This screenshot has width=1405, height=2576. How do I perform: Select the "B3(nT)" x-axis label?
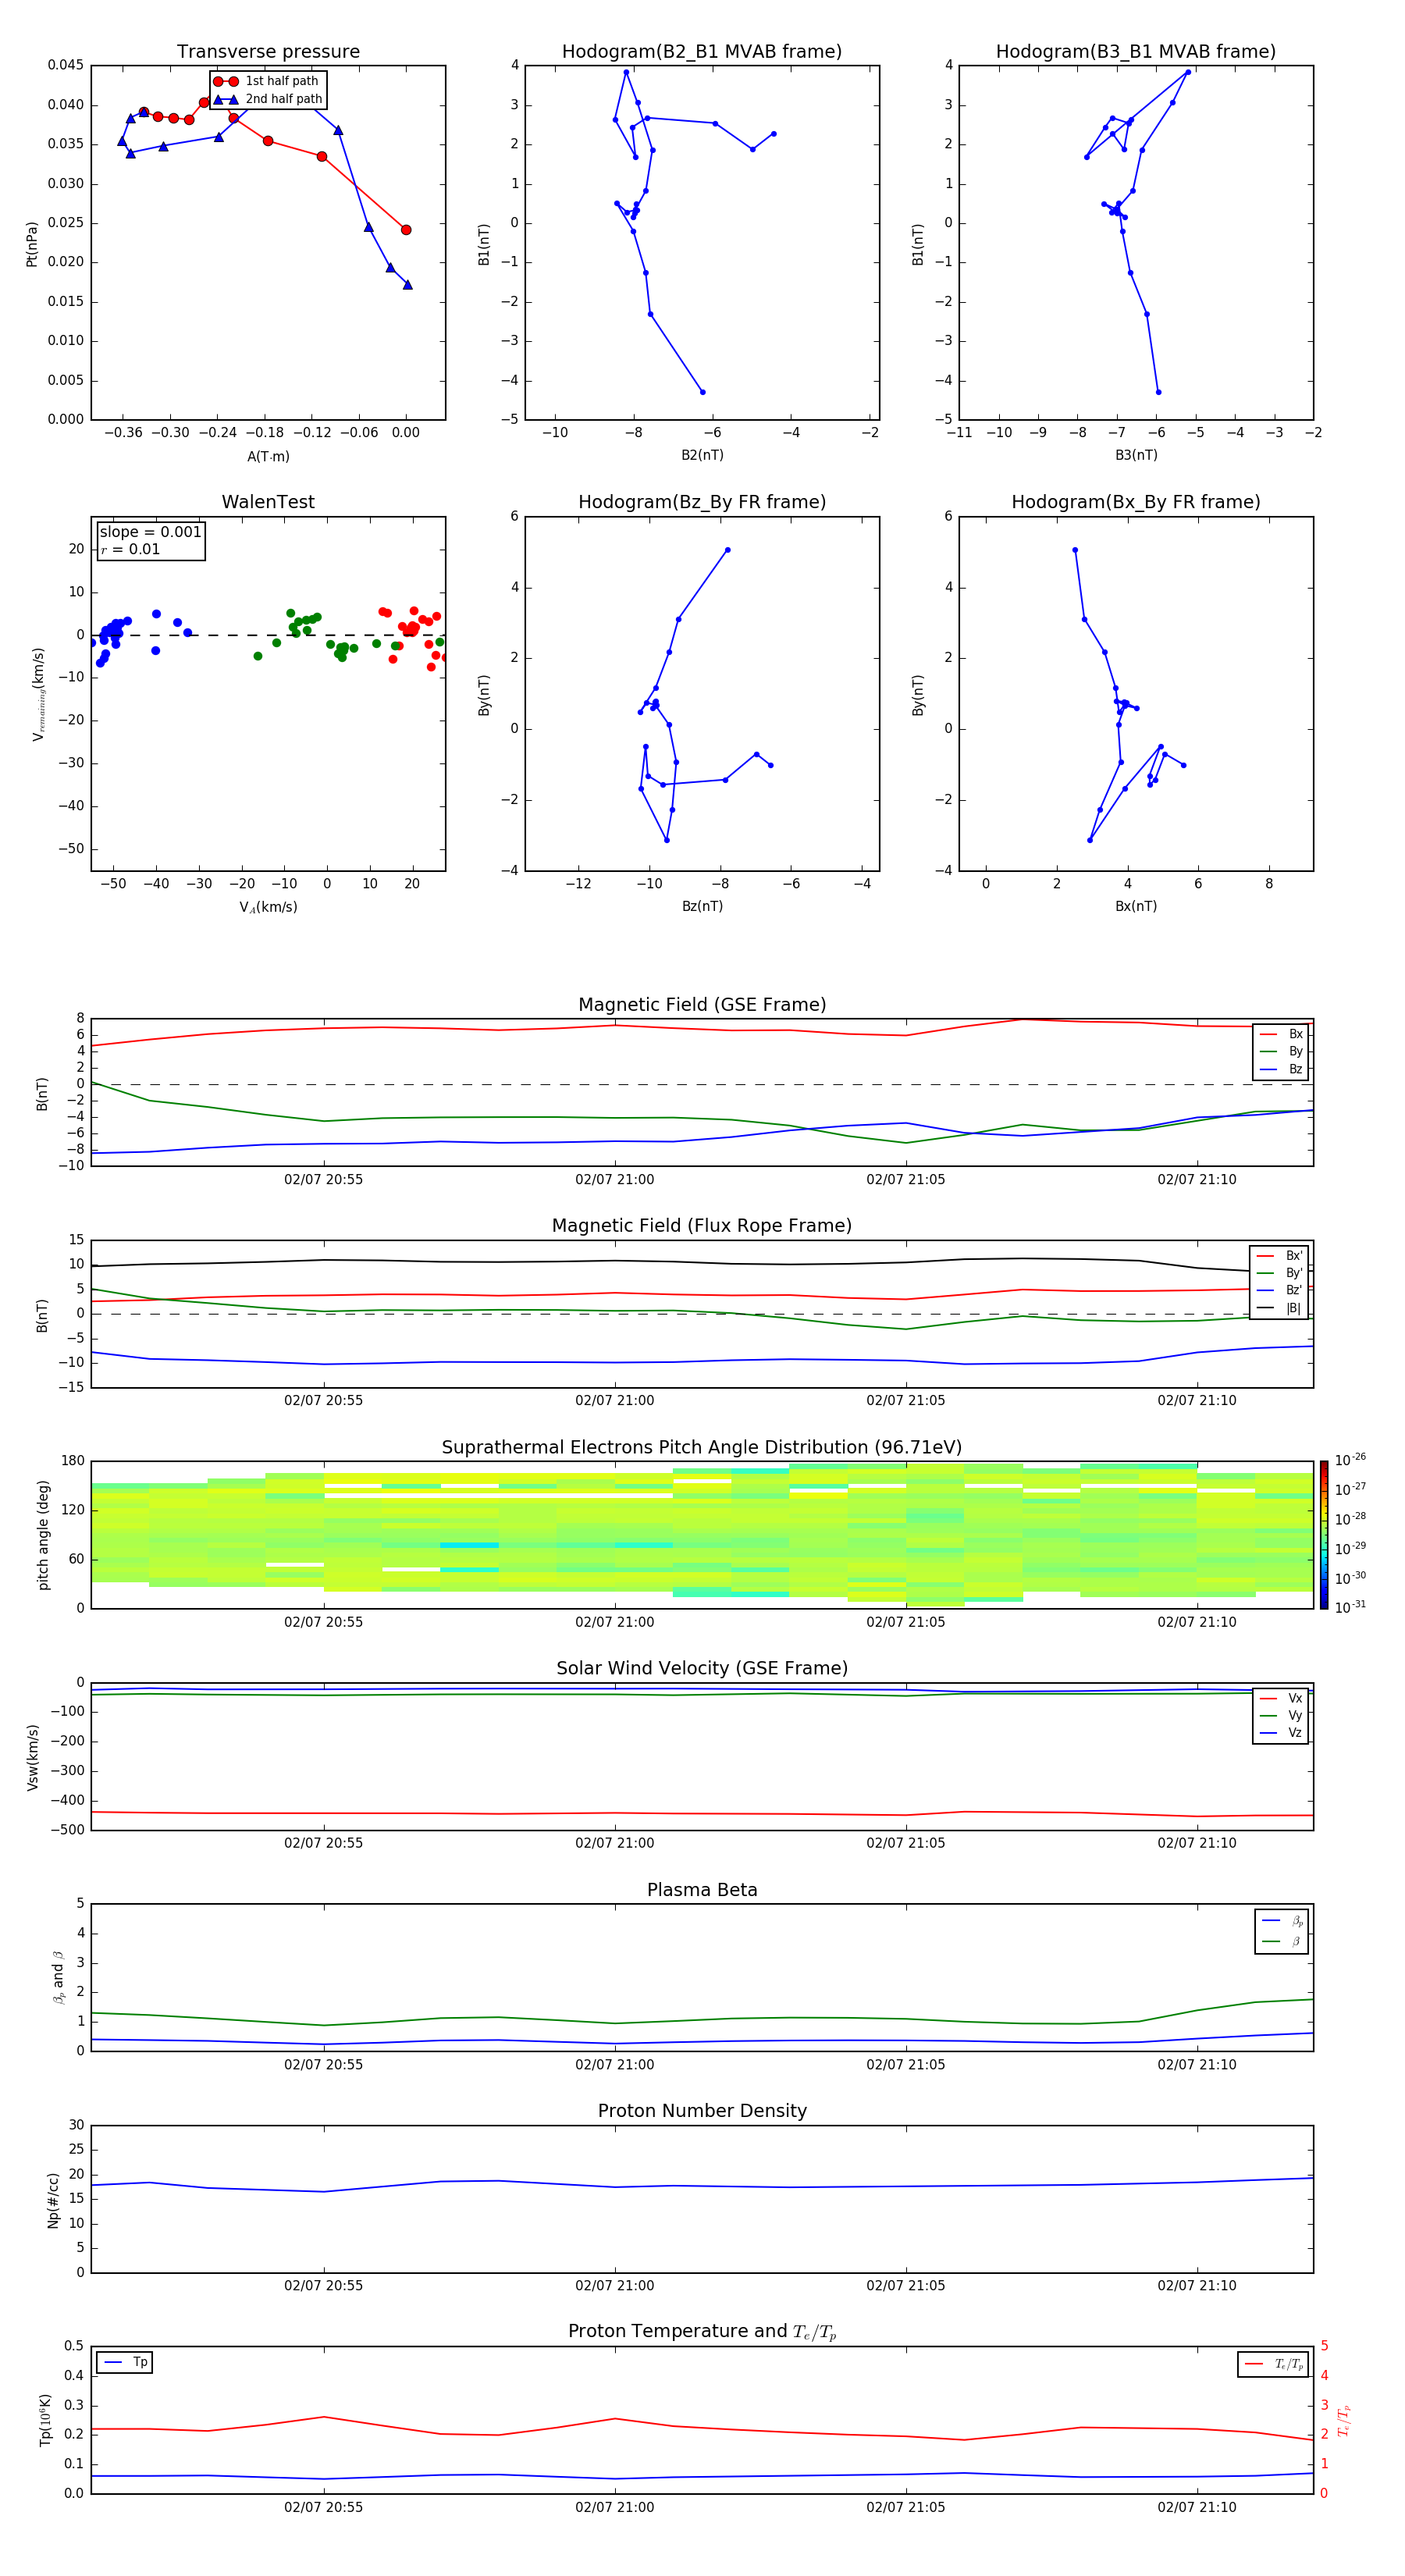1136,455
